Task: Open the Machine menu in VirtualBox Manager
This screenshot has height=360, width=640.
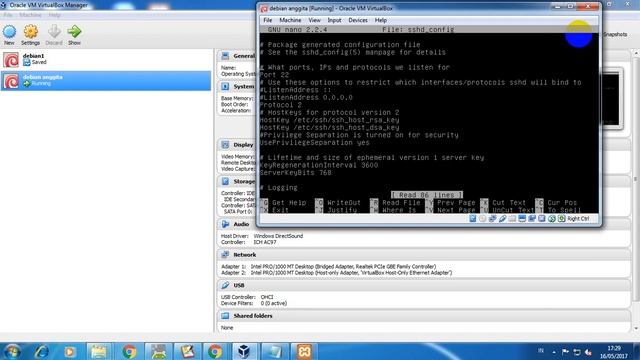Action: click(30, 15)
